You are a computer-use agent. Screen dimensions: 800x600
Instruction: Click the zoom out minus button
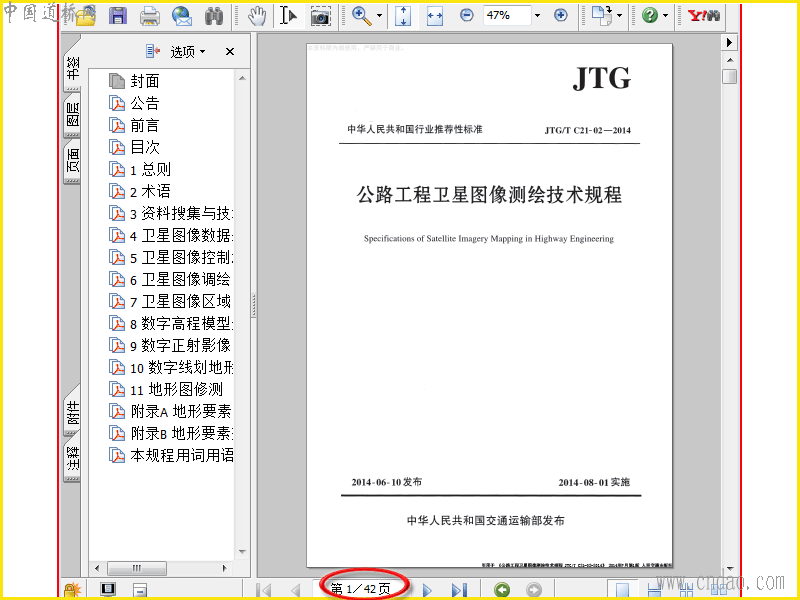(x=466, y=15)
